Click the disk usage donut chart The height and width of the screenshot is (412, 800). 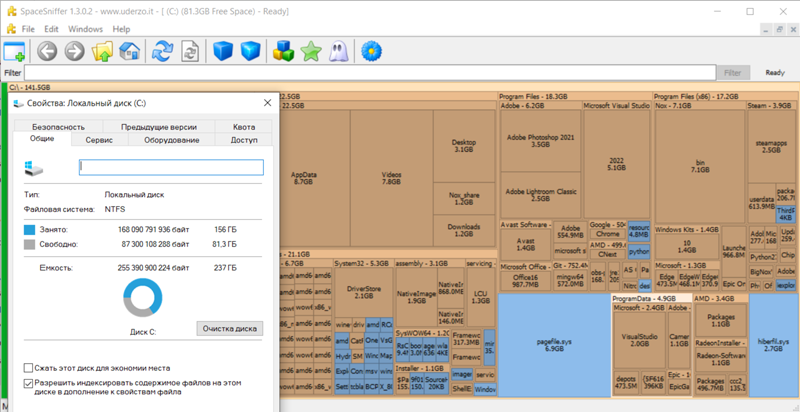[143, 298]
